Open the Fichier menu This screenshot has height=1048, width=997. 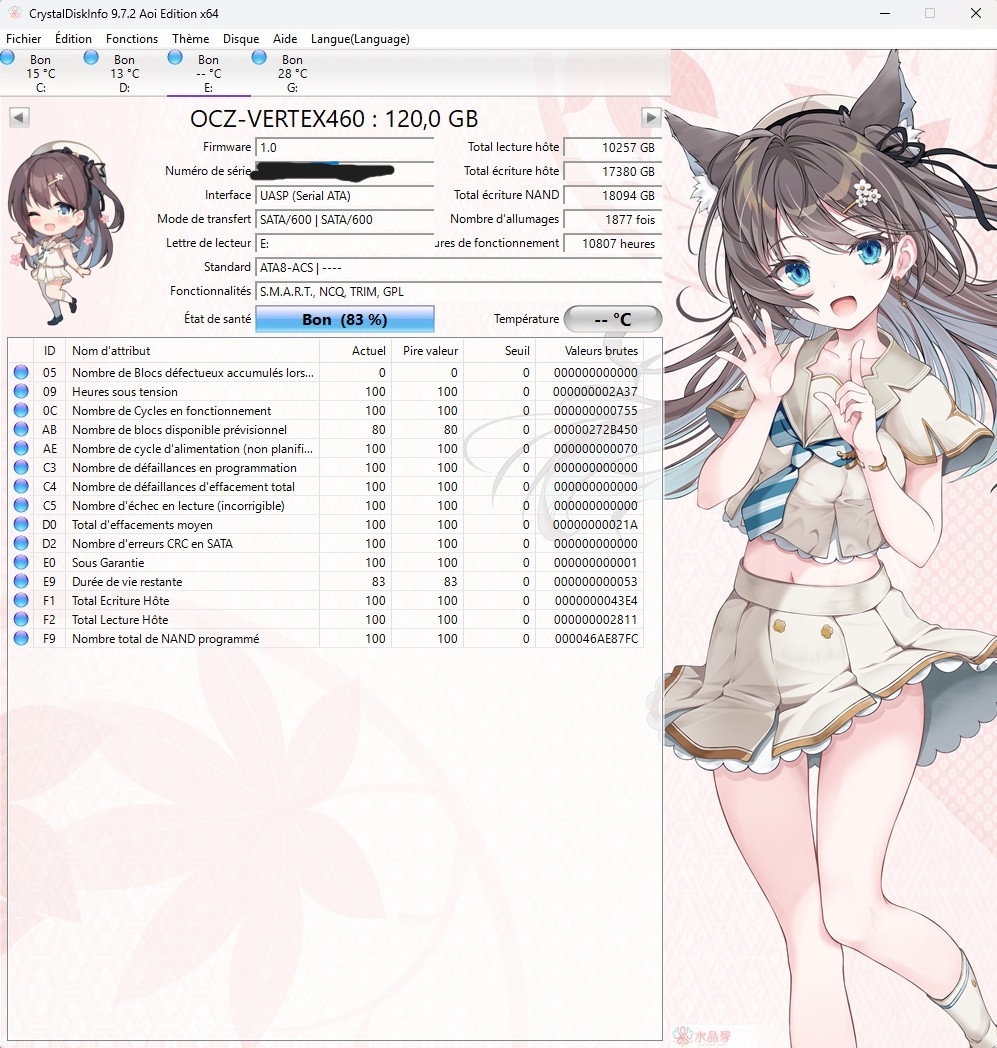[x=24, y=39]
